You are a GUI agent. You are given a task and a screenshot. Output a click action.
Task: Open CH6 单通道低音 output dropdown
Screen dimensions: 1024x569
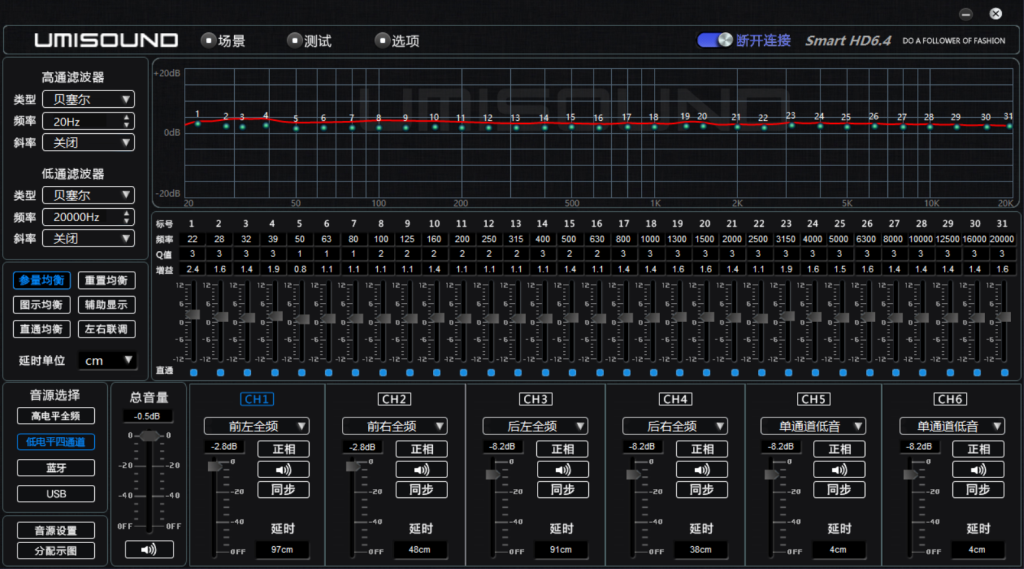tap(952, 426)
